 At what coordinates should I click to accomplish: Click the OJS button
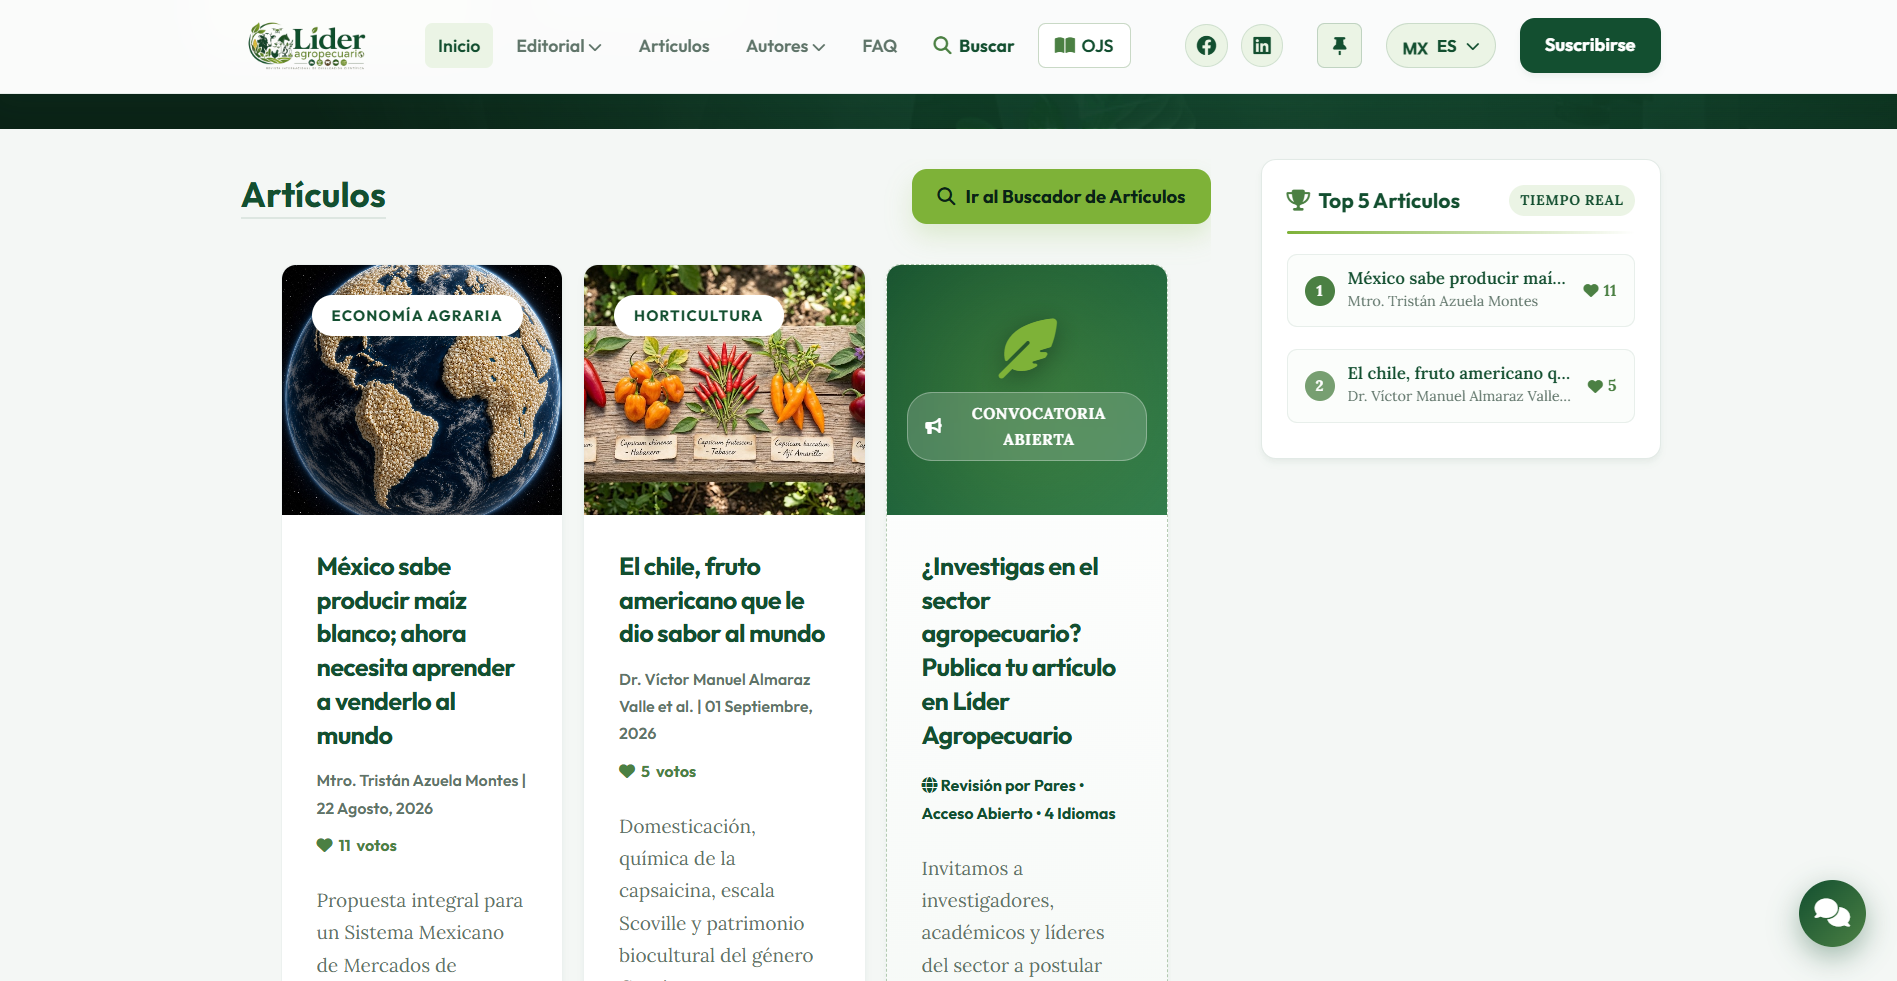coord(1084,46)
